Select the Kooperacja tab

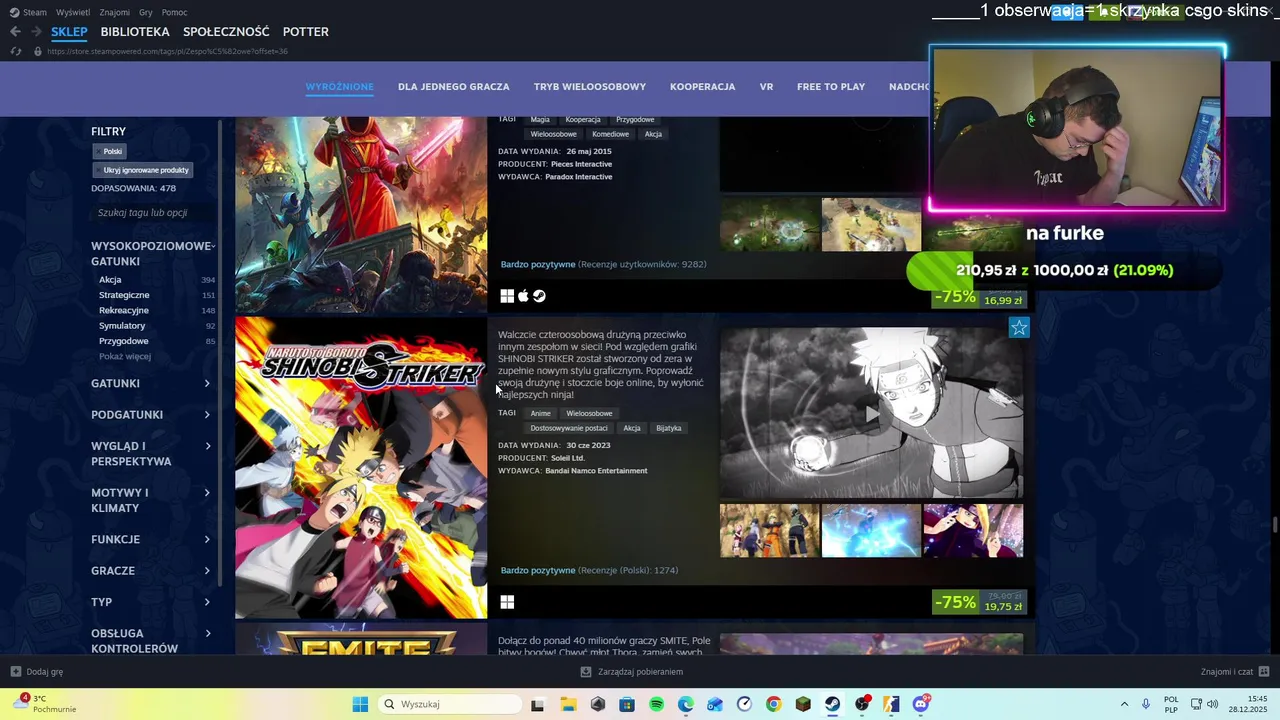(x=703, y=87)
